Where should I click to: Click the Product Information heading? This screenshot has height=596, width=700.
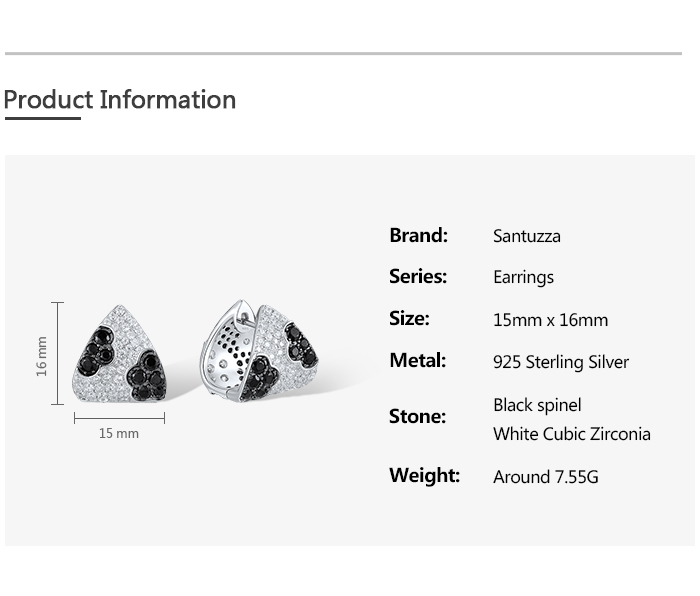click(x=120, y=100)
